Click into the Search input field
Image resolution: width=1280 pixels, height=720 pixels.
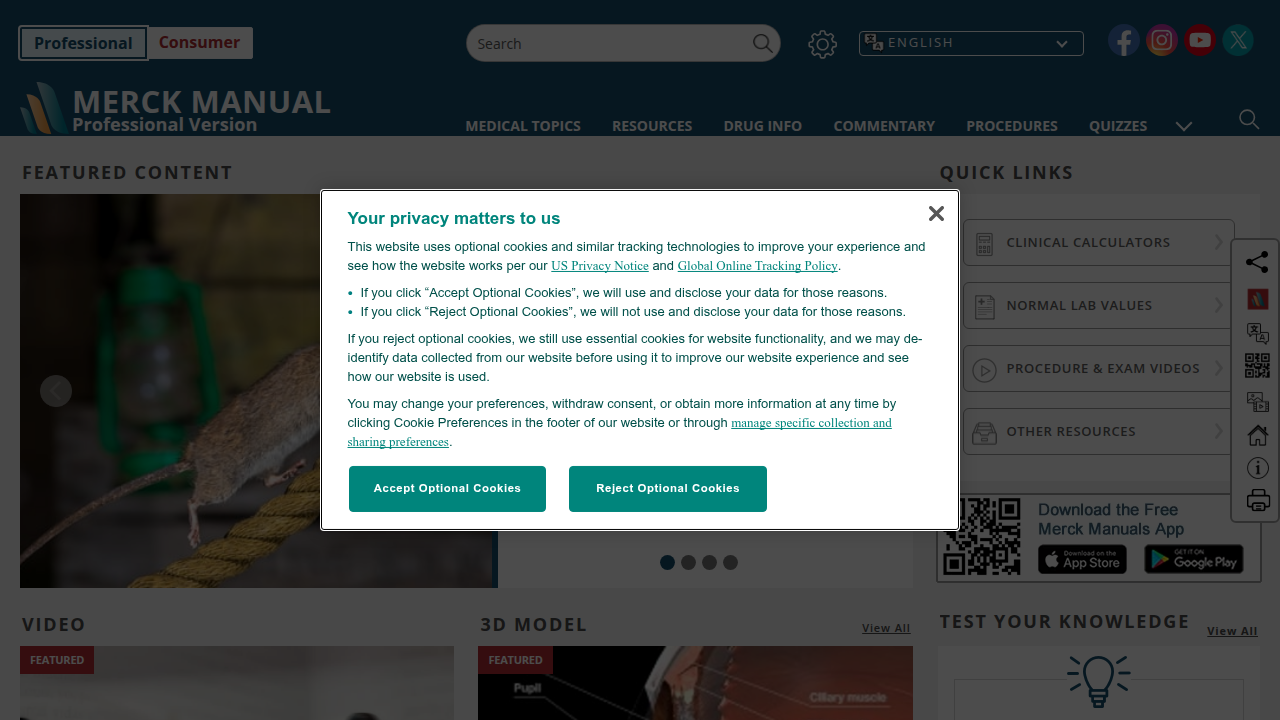612,43
